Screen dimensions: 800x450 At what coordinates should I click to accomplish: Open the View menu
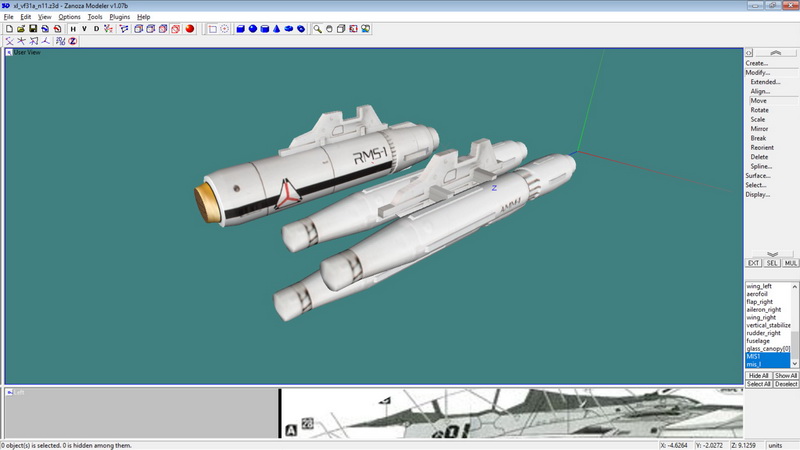click(x=44, y=17)
